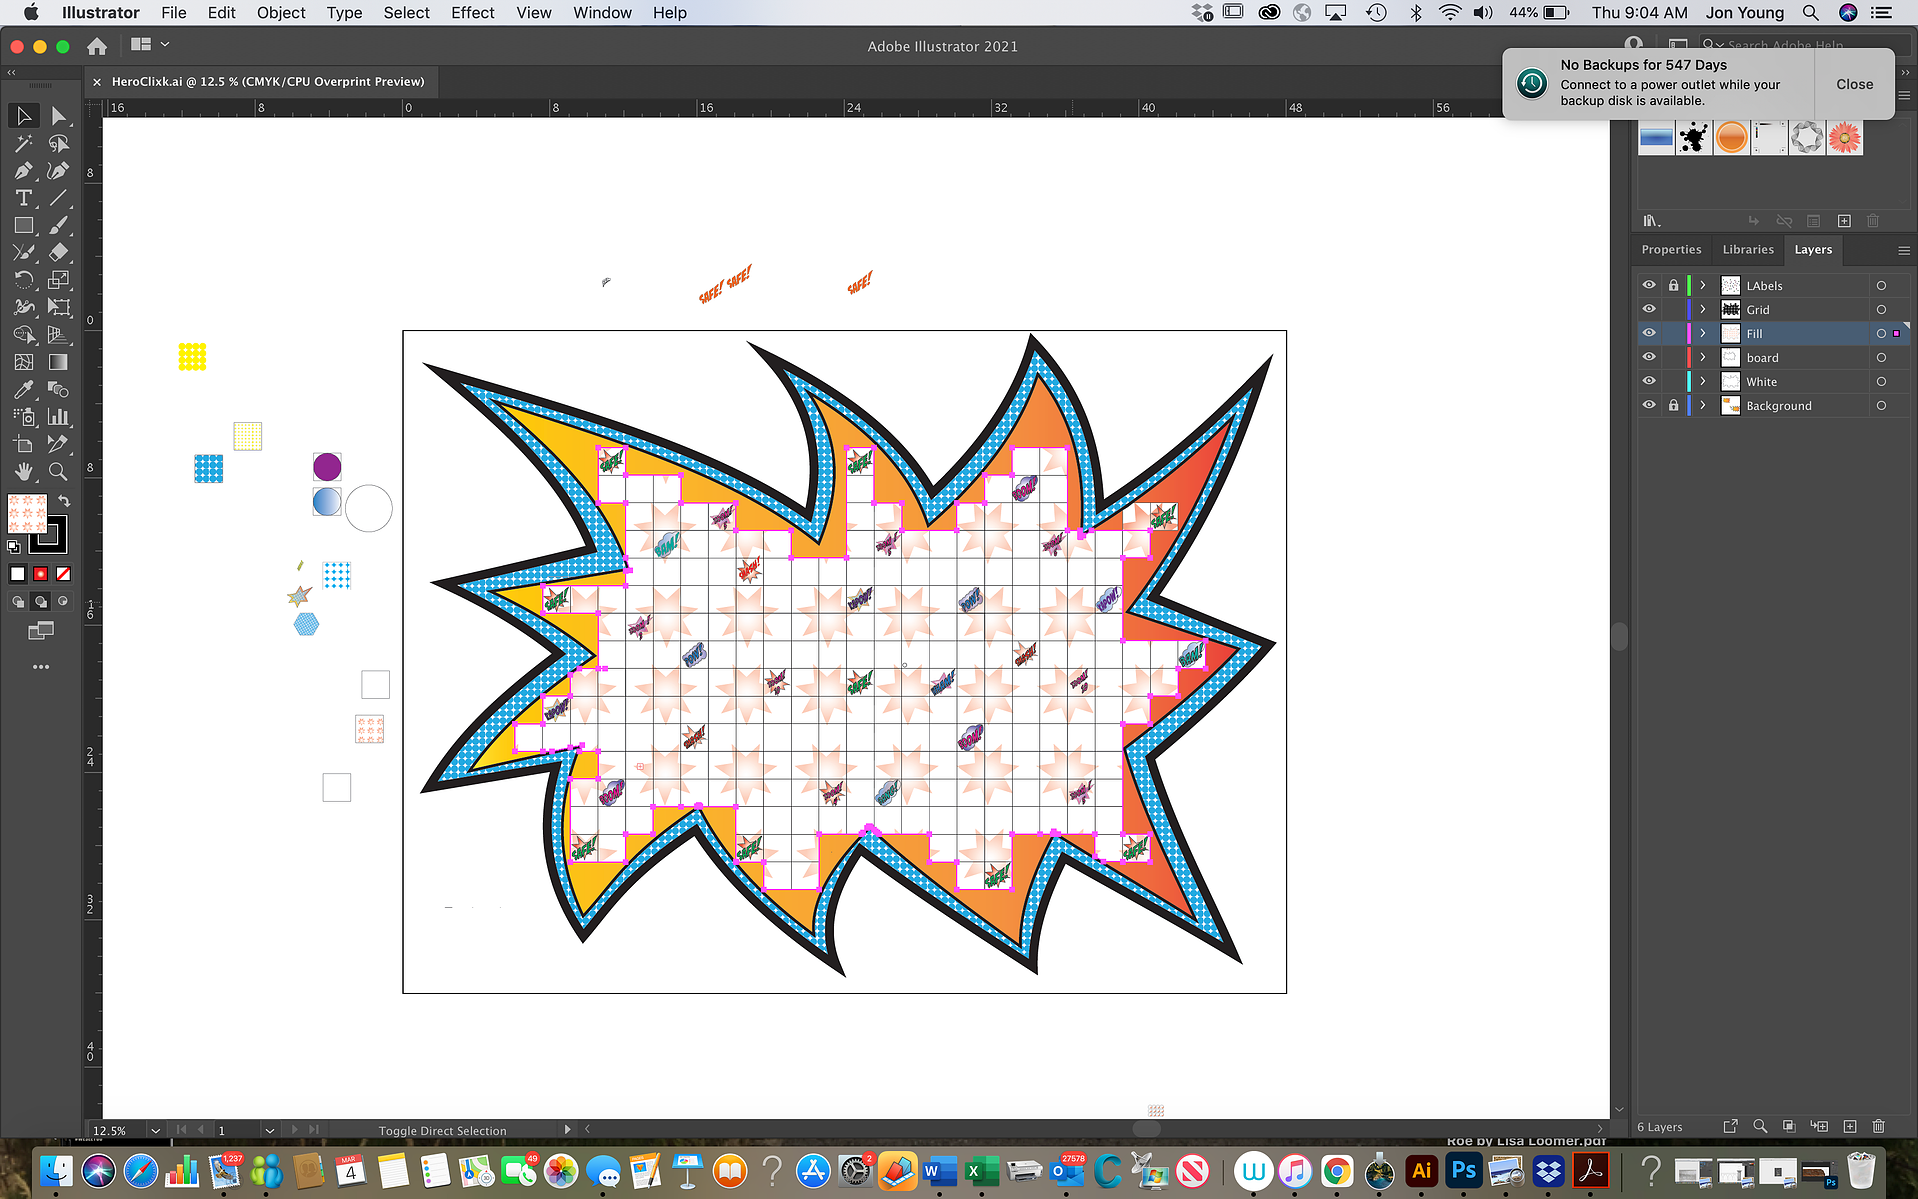
Task: Choose the Gradient tool
Action: (x=59, y=362)
